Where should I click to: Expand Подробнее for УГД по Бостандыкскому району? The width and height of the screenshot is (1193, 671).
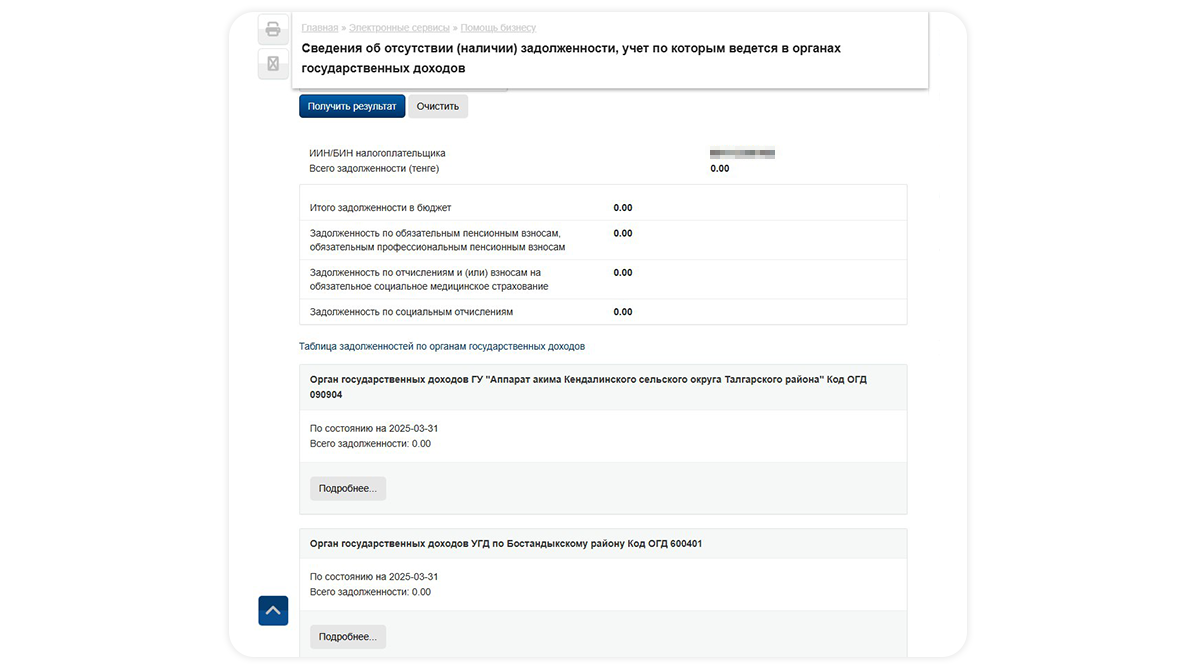click(348, 637)
